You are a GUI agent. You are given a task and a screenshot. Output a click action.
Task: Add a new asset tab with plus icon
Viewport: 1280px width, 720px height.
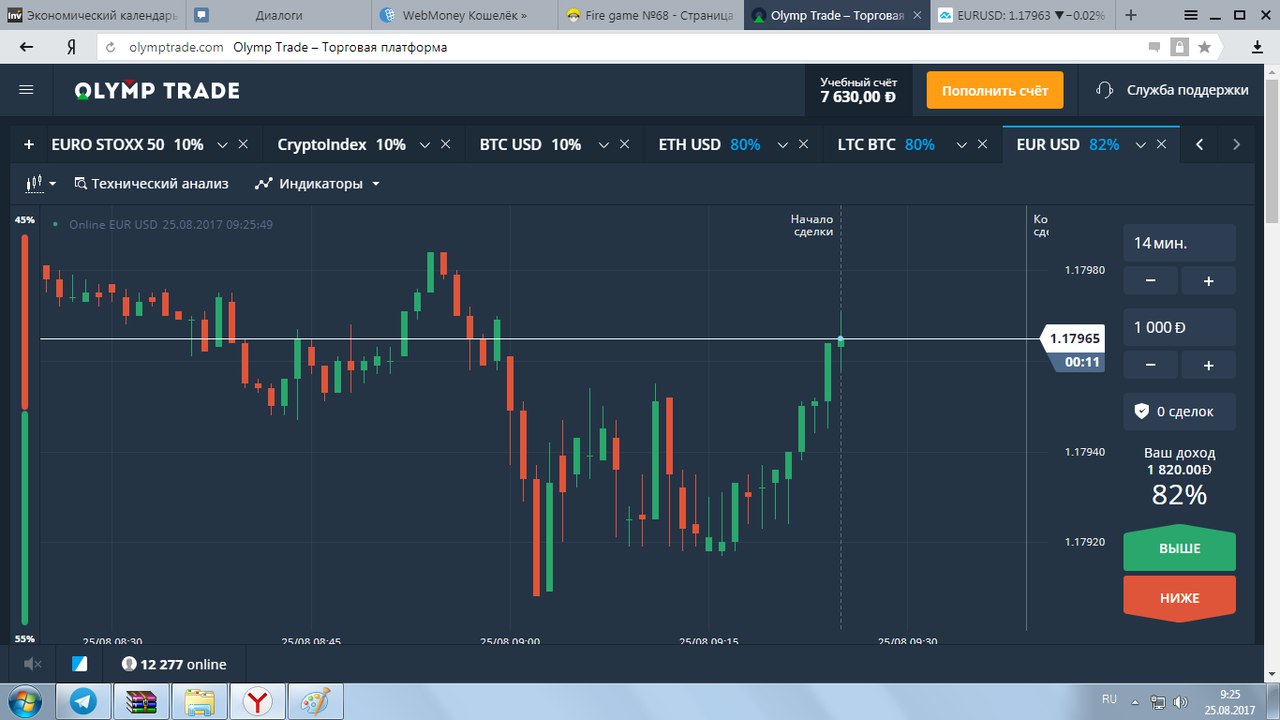29,144
